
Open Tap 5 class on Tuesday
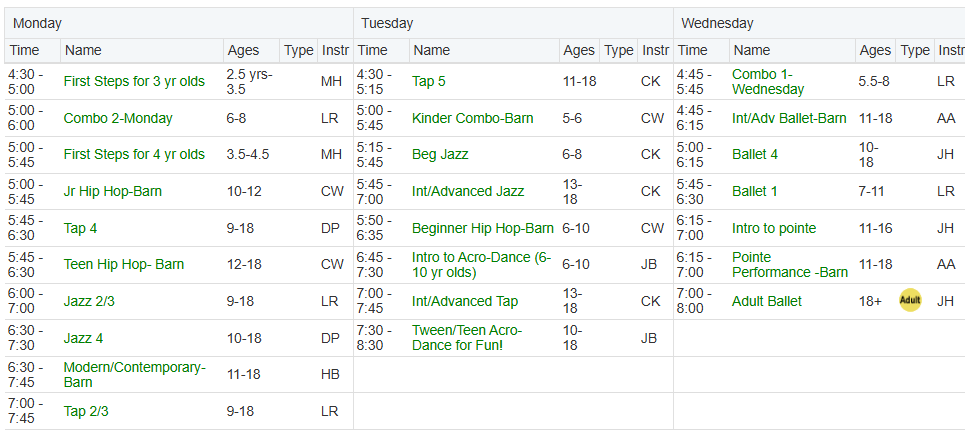[x=428, y=81]
